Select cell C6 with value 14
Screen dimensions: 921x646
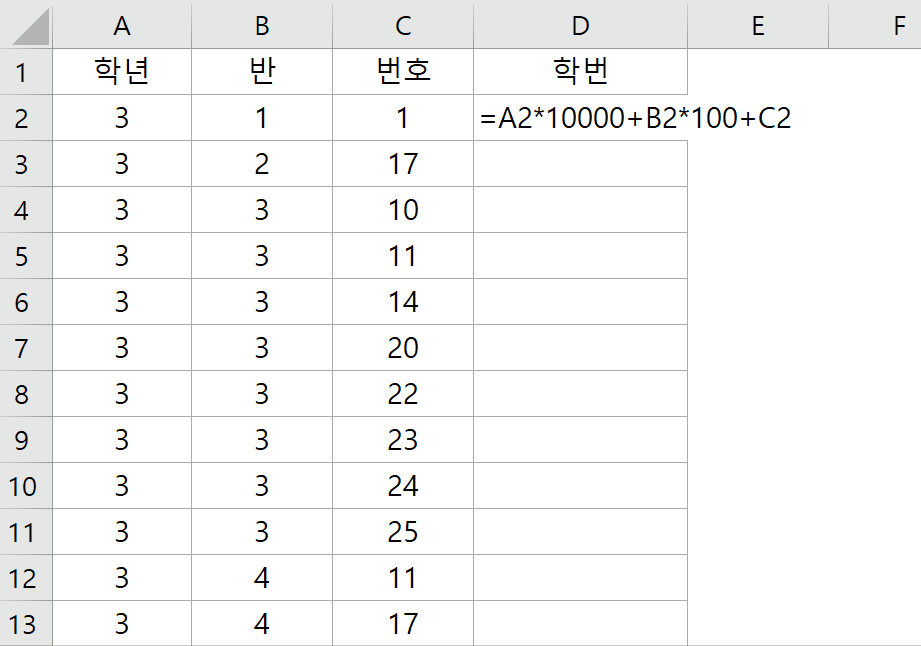click(403, 302)
